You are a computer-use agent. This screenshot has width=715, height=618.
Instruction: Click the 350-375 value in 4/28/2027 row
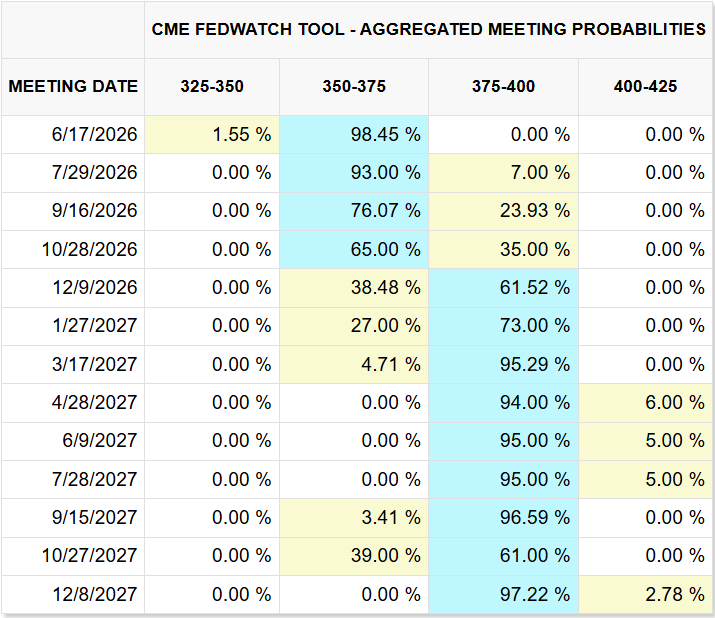[354, 402]
